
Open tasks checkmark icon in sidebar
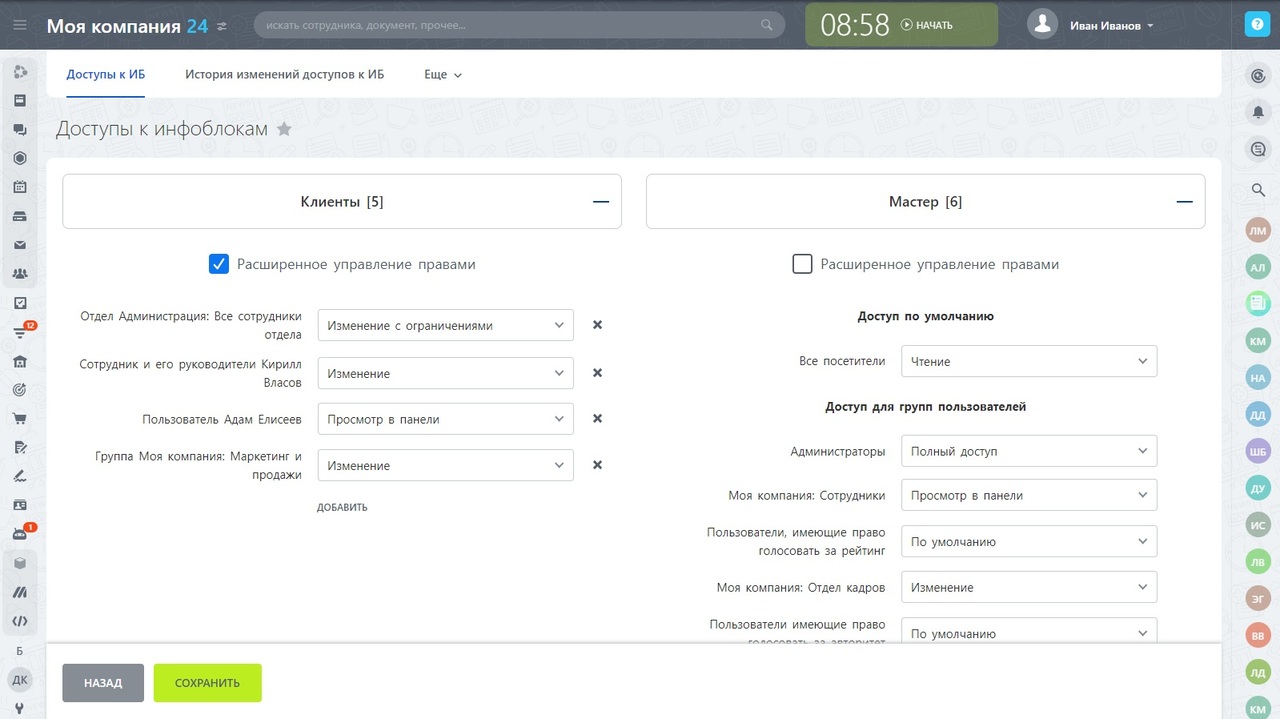tap(20, 303)
